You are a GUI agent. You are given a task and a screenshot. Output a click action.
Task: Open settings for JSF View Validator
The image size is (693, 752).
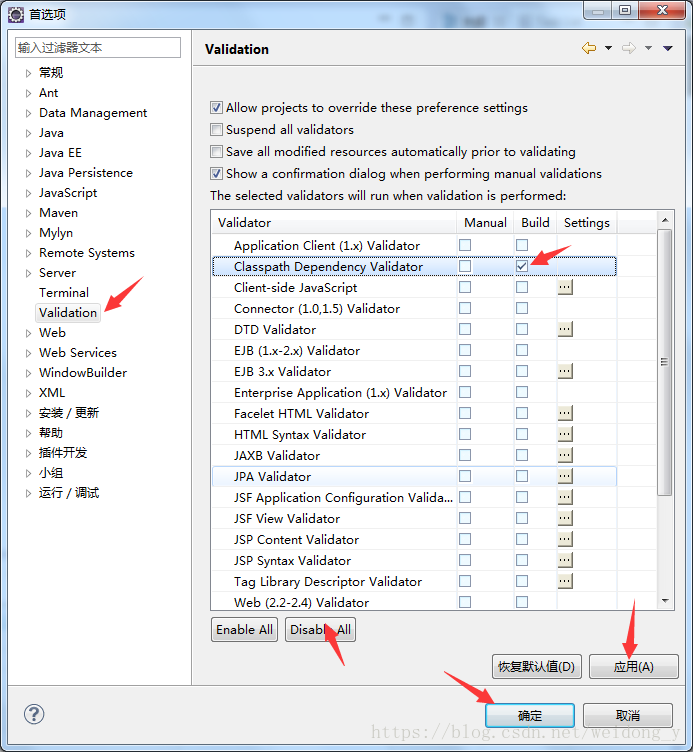tap(565, 518)
